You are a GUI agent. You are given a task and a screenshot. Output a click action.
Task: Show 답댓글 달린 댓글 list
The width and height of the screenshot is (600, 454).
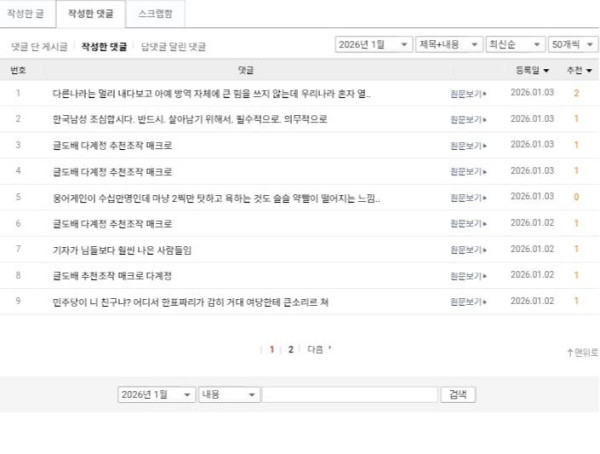tap(173, 46)
